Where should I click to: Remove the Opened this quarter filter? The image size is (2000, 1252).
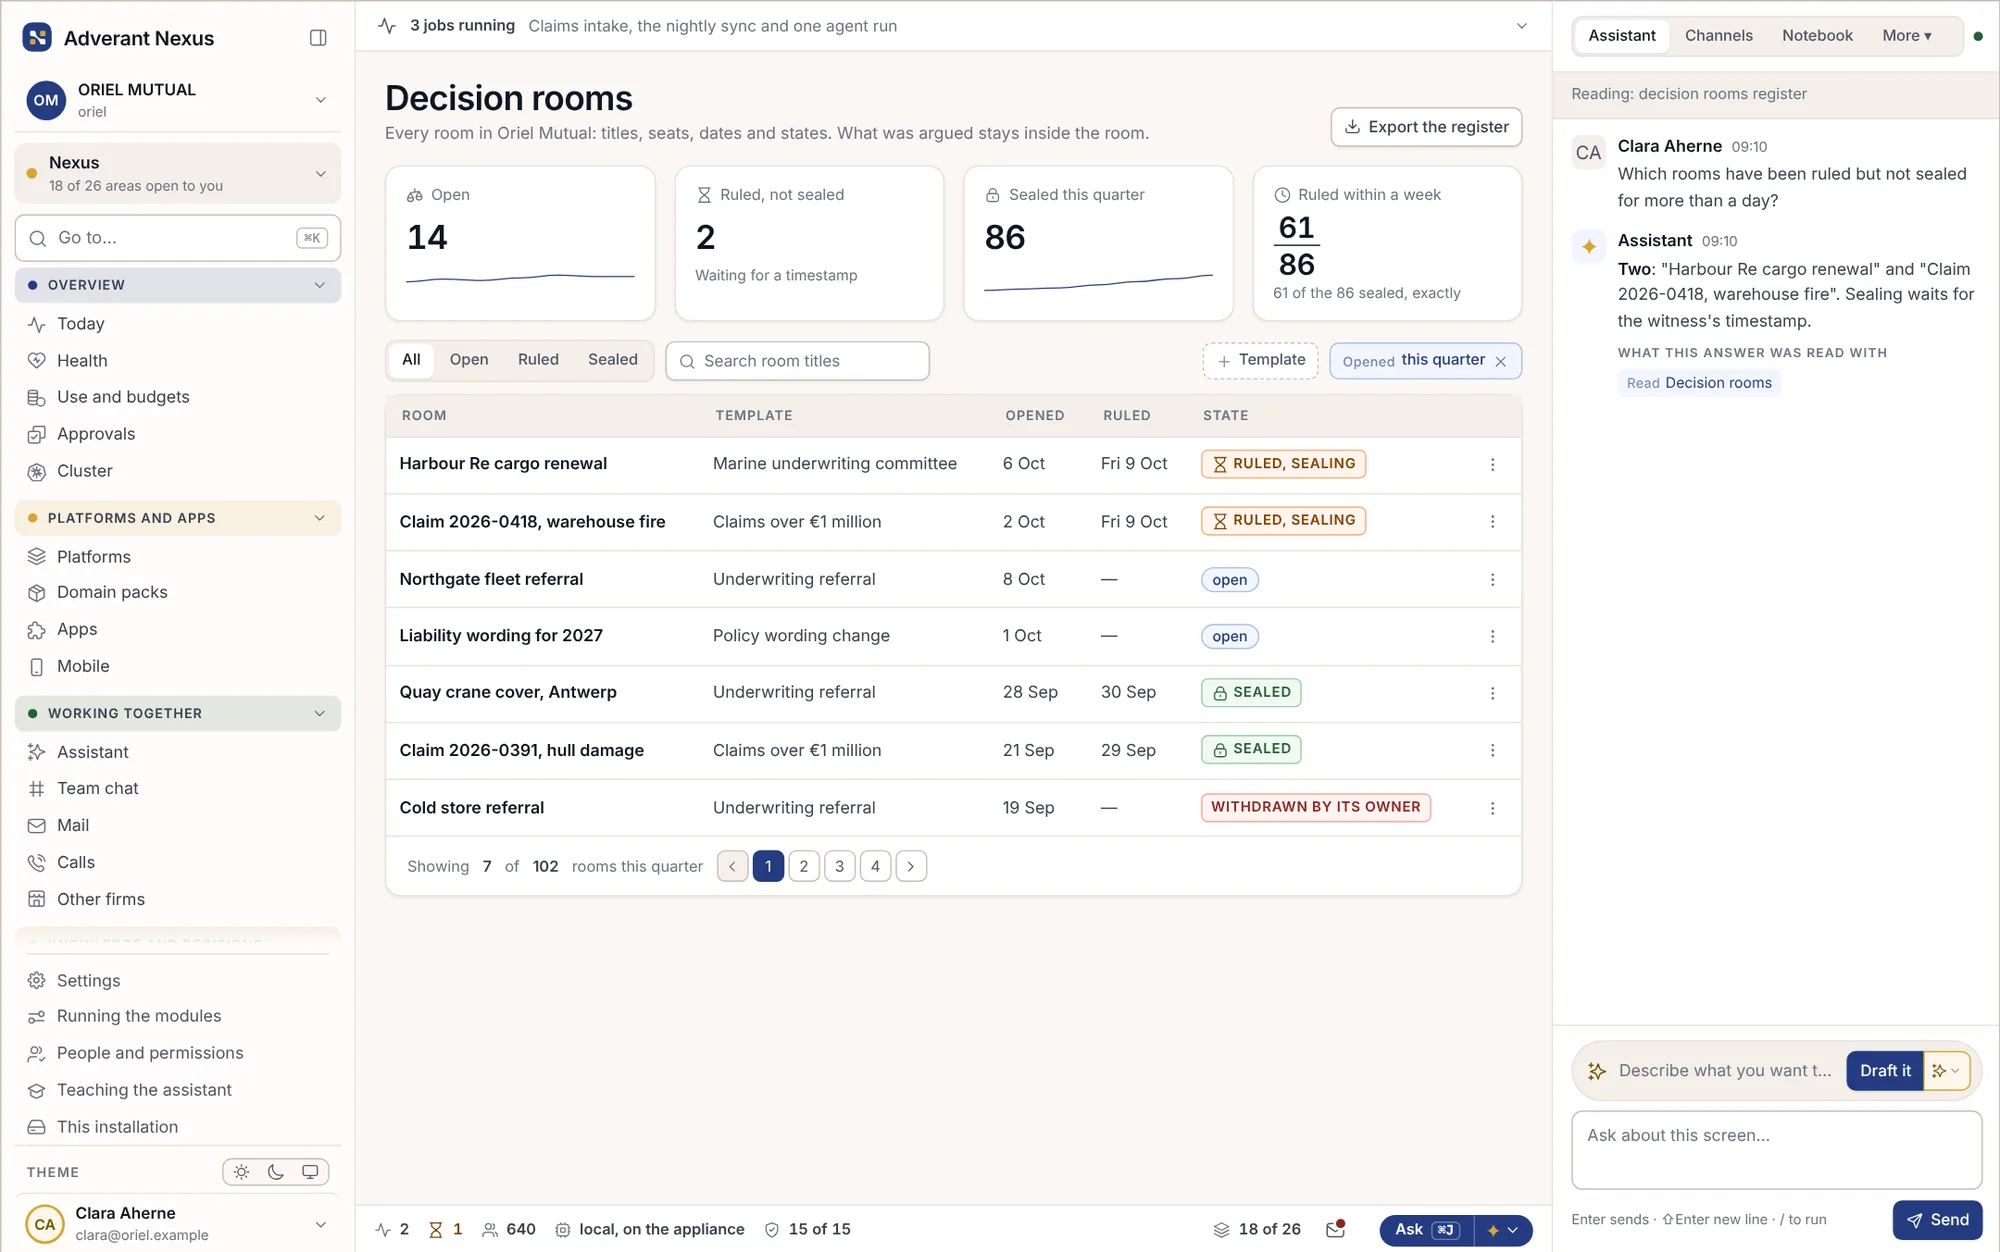click(1500, 362)
